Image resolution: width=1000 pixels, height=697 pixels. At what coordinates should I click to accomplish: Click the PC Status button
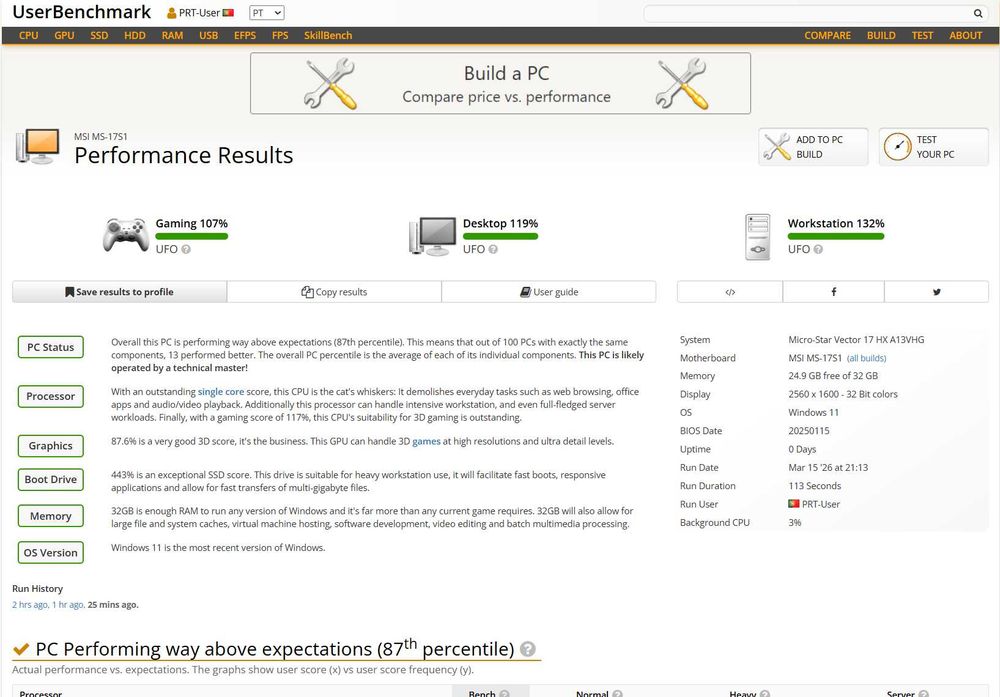(50, 347)
